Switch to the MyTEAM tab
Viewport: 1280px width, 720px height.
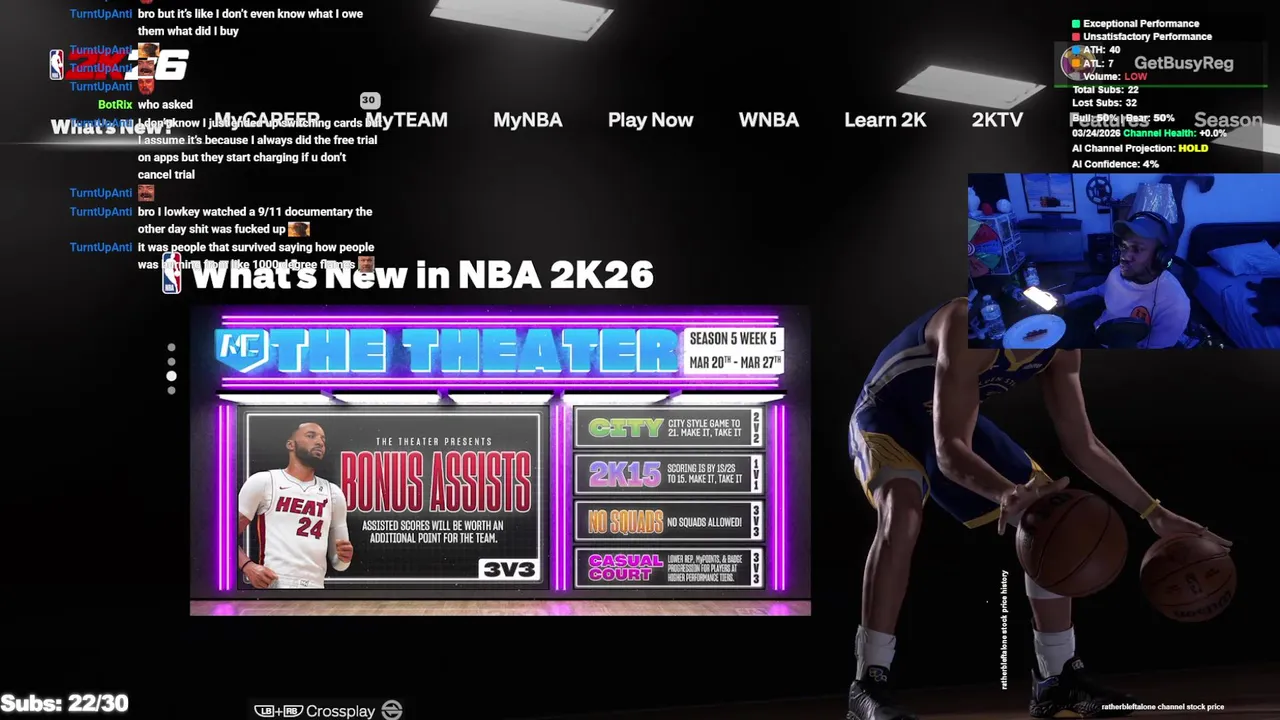point(406,120)
